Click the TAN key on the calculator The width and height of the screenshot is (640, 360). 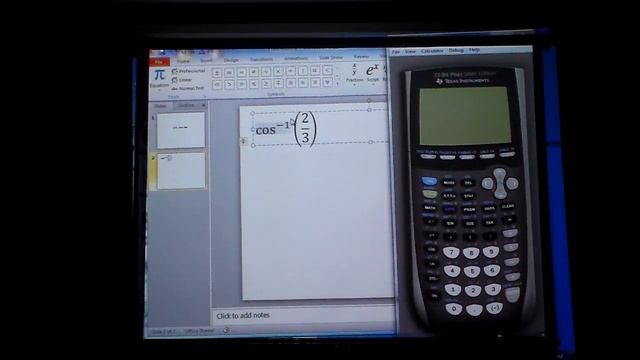coord(489,223)
